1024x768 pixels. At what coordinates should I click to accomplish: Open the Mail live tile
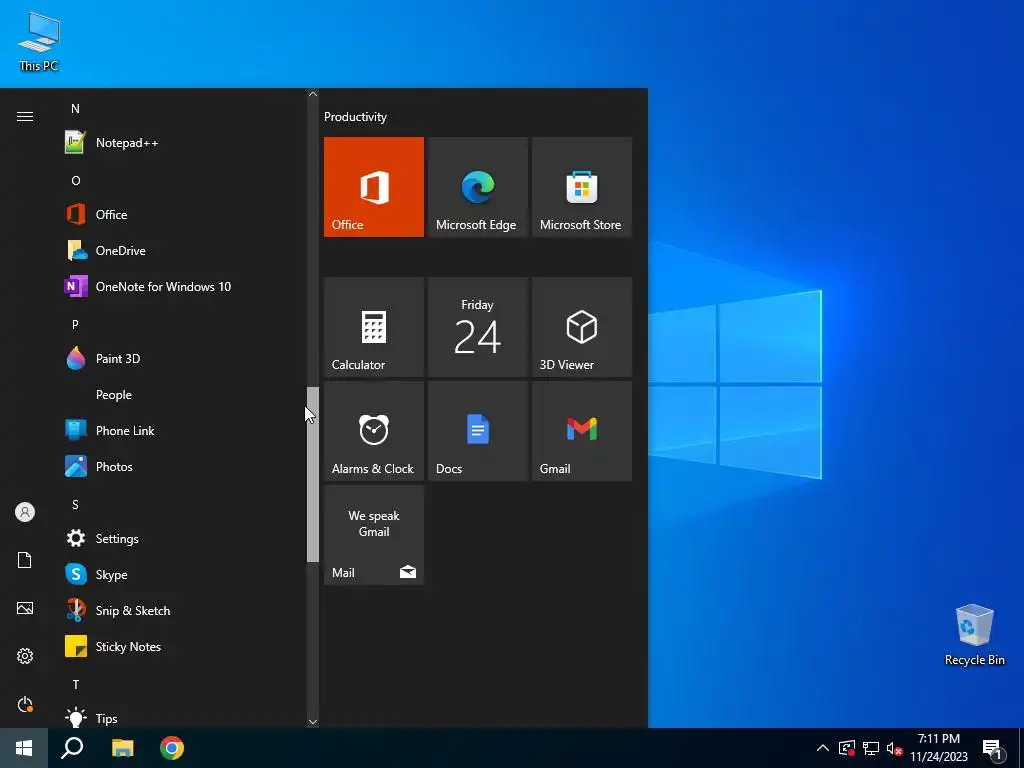click(x=374, y=535)
